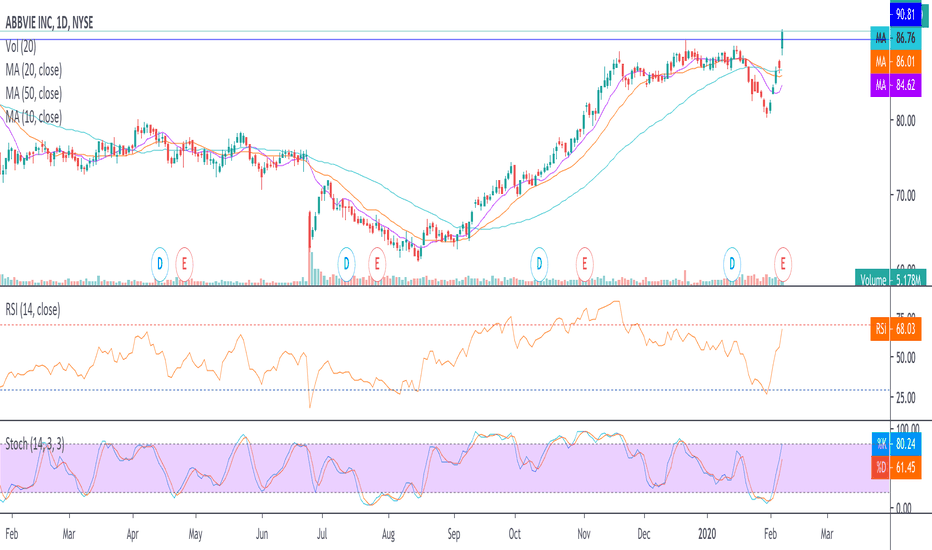Click the May label on time axis

[x=195, y=534]
